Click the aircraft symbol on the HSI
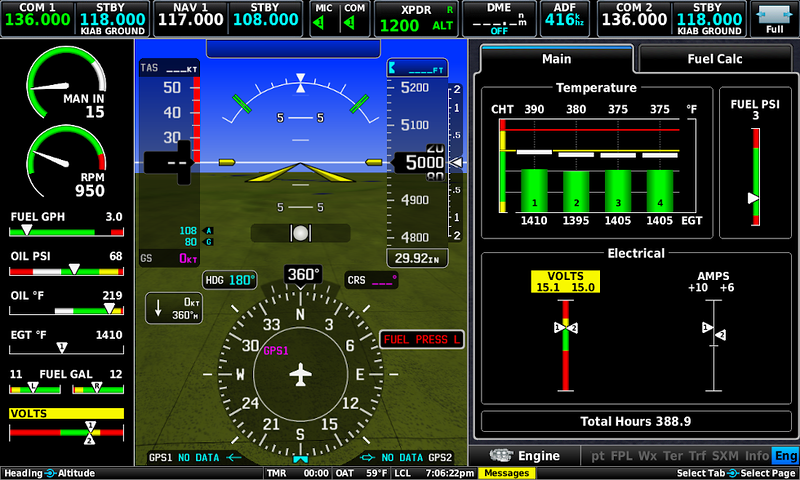Viewport: 800px width, 480px height. point(301,375)
